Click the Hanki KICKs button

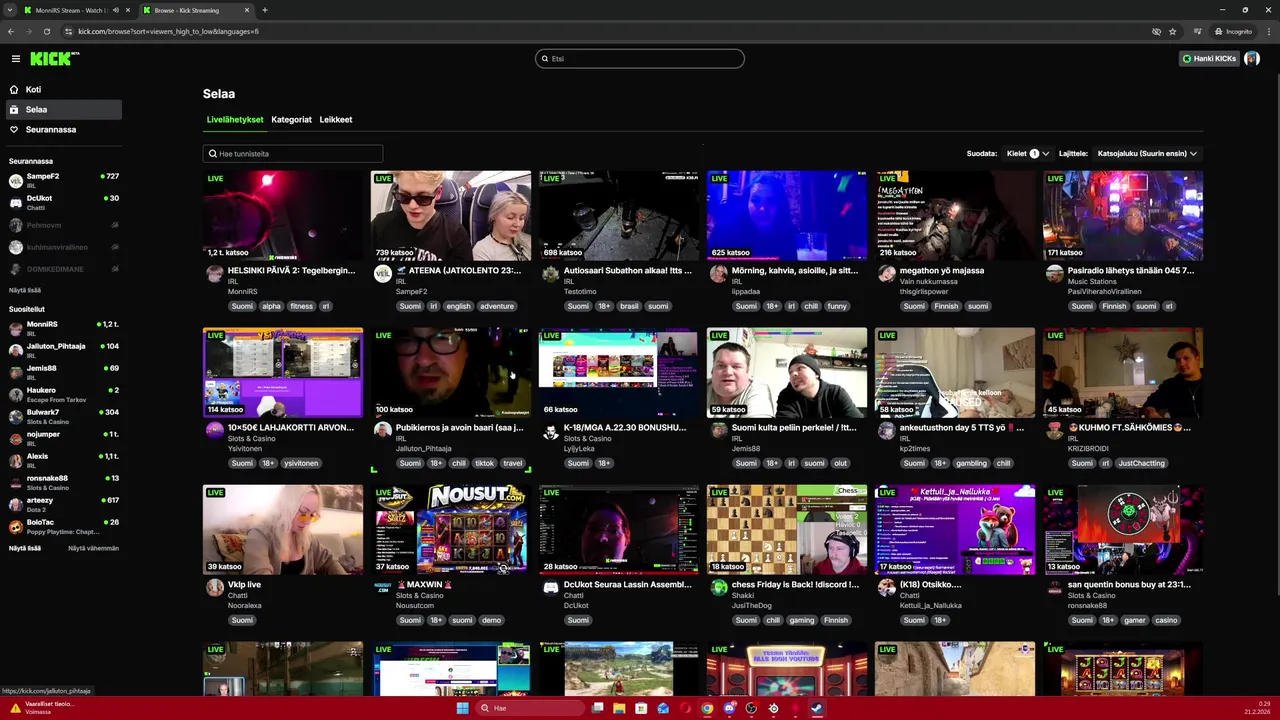click(x=1209, y=59)
